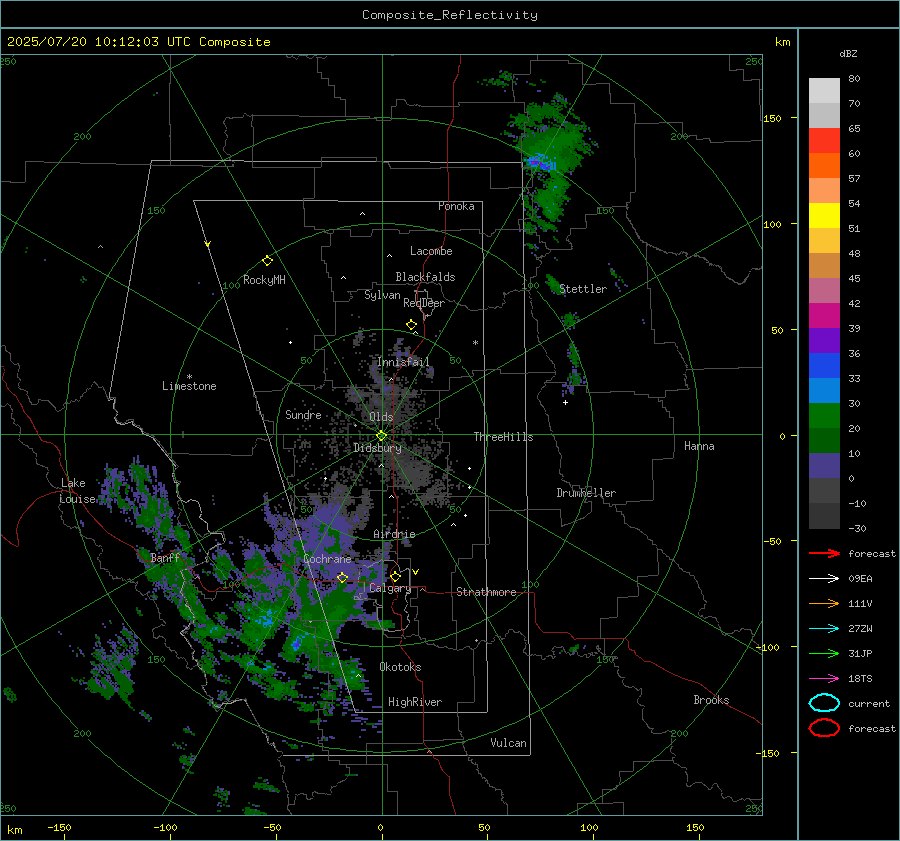Click the Strathmore label
The image size is (900, 841).
click(486, 592)
